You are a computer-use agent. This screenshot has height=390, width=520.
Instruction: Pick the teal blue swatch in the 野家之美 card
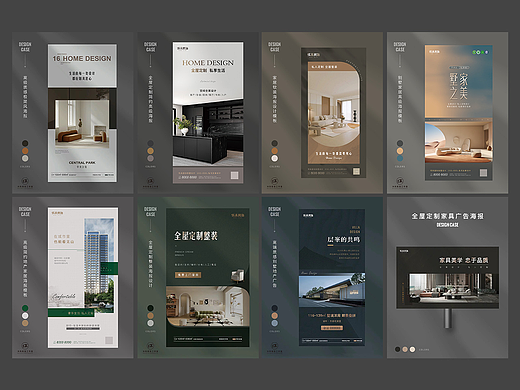[x=400, y=158]
